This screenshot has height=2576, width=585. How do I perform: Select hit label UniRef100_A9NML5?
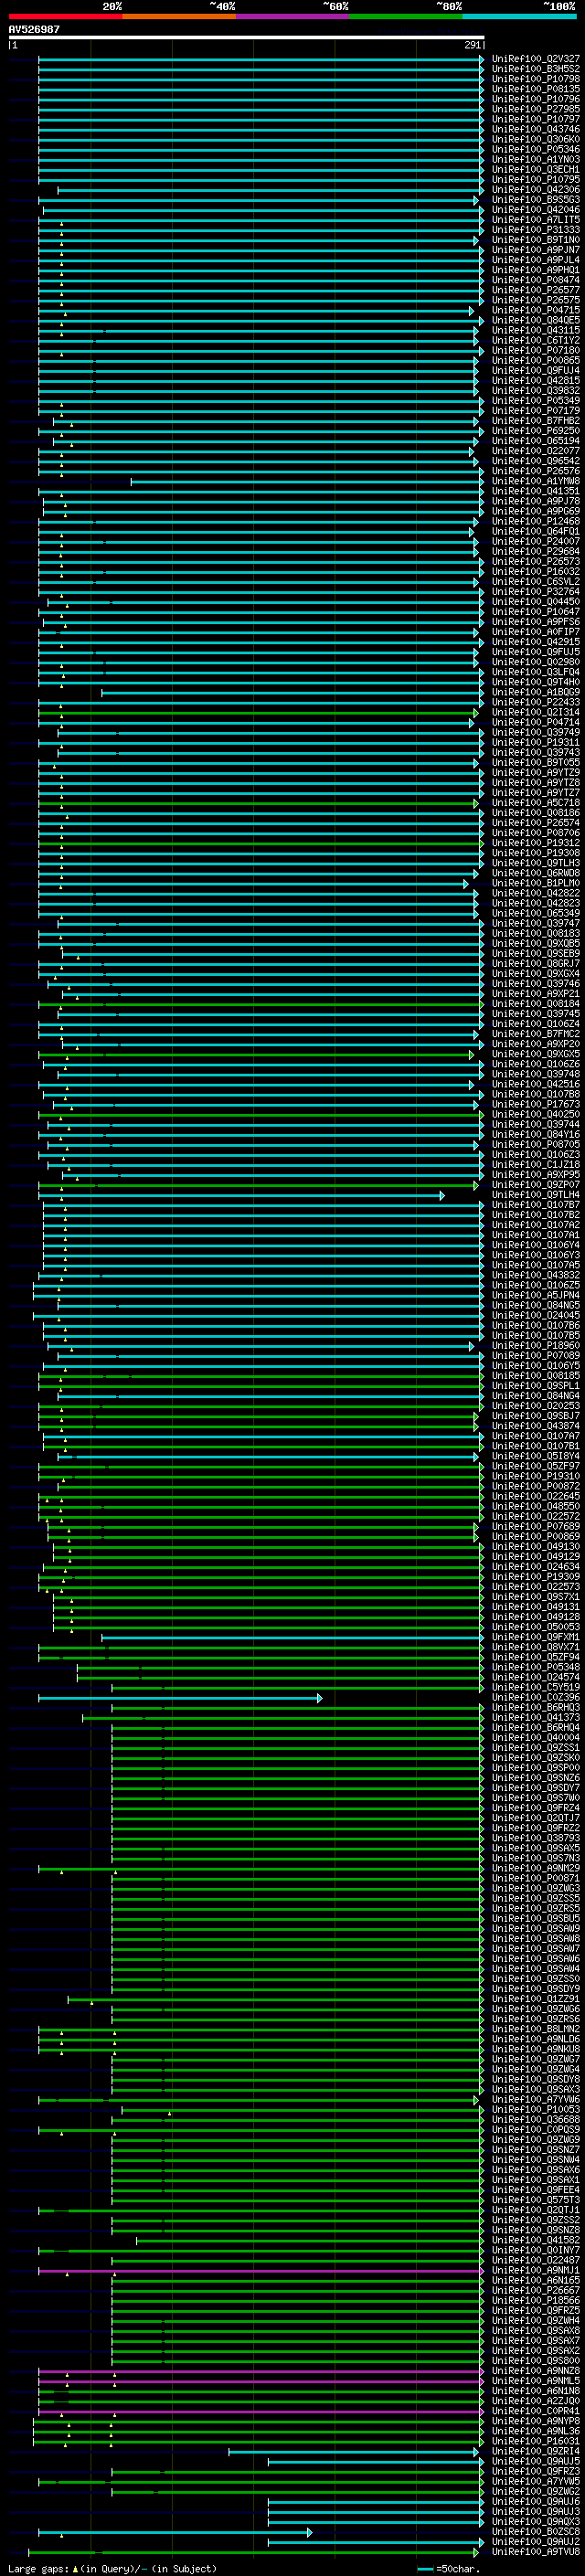[x=536, y=2381]
